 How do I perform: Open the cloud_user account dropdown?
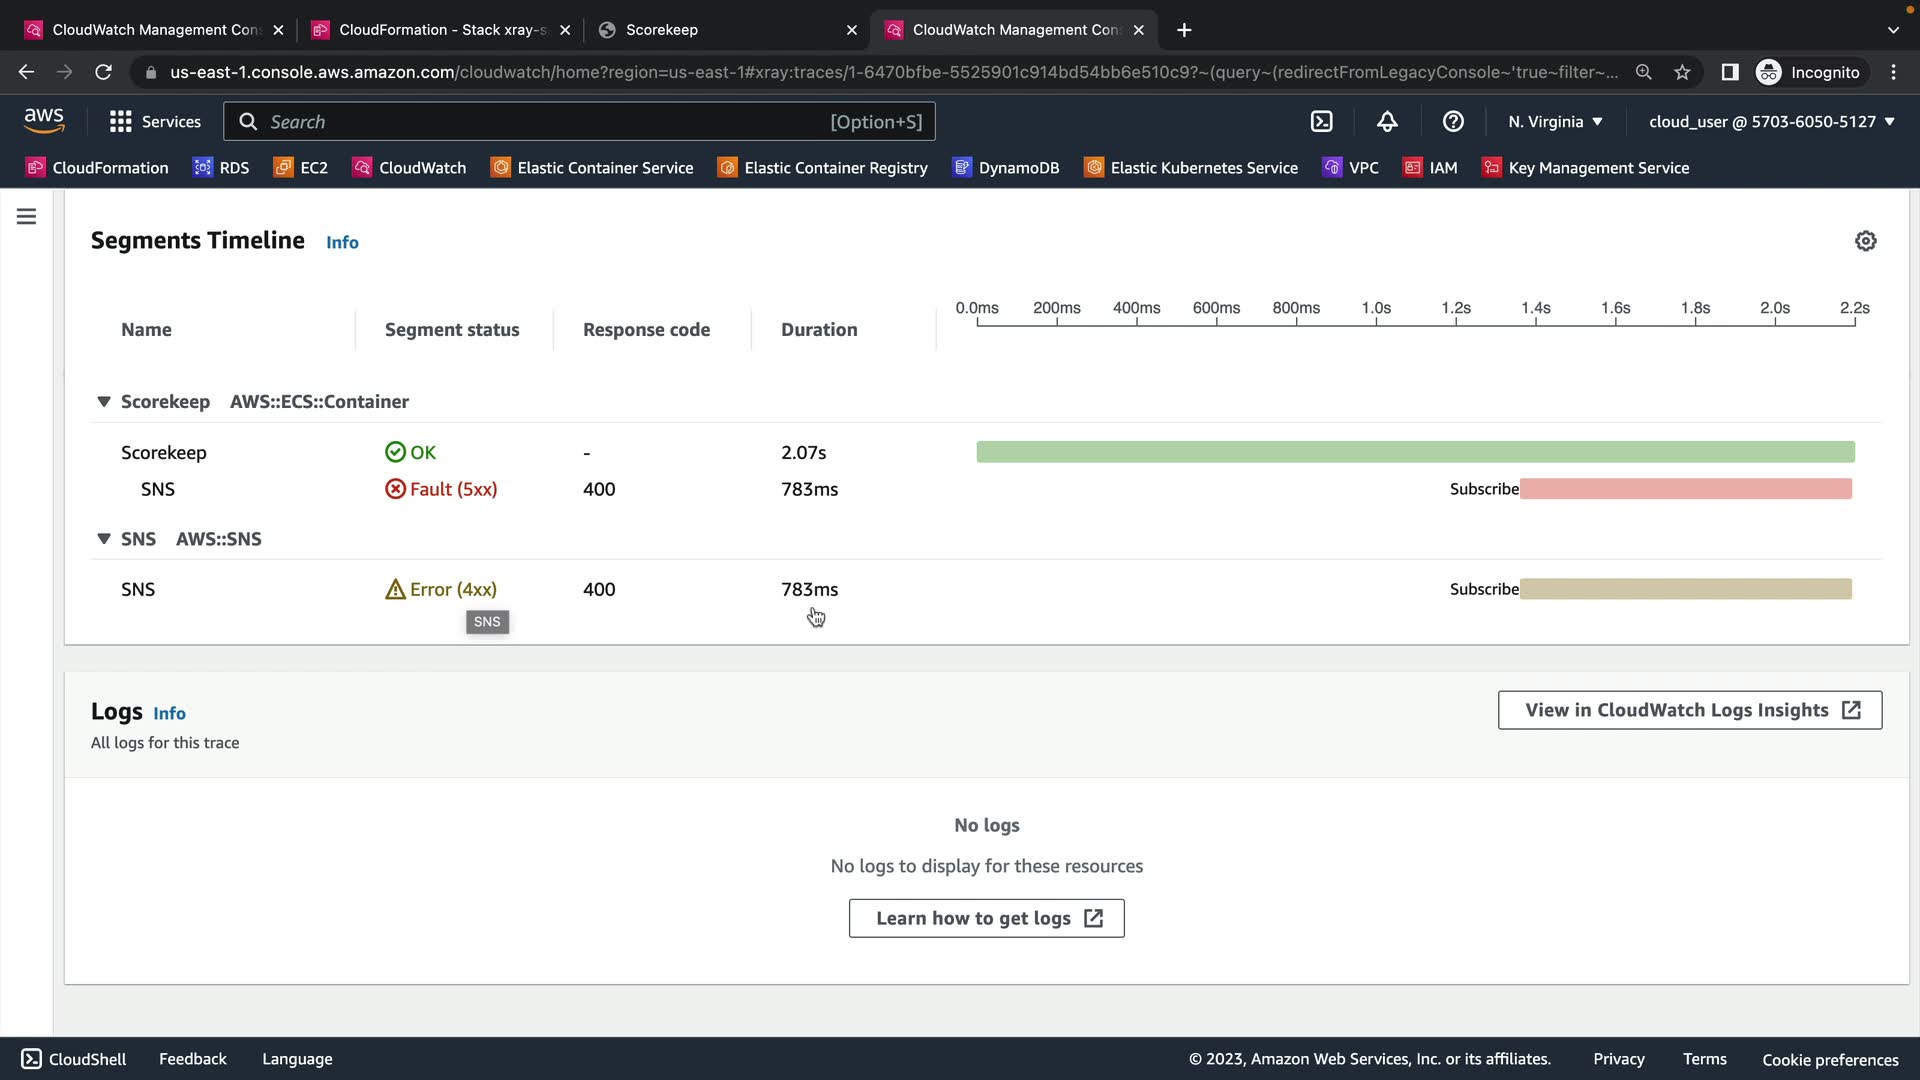(x=1771, y=122)
